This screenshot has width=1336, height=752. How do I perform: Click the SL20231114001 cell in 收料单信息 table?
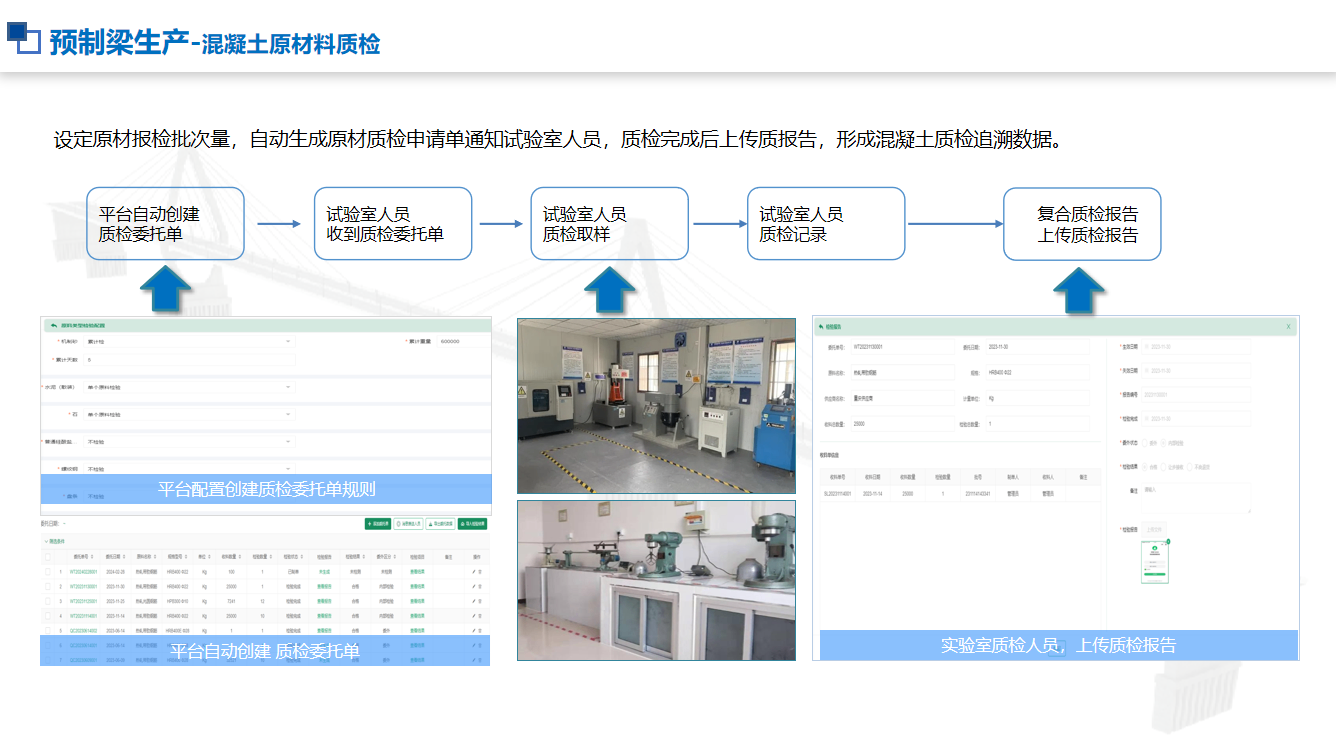(x=839, y=494)
